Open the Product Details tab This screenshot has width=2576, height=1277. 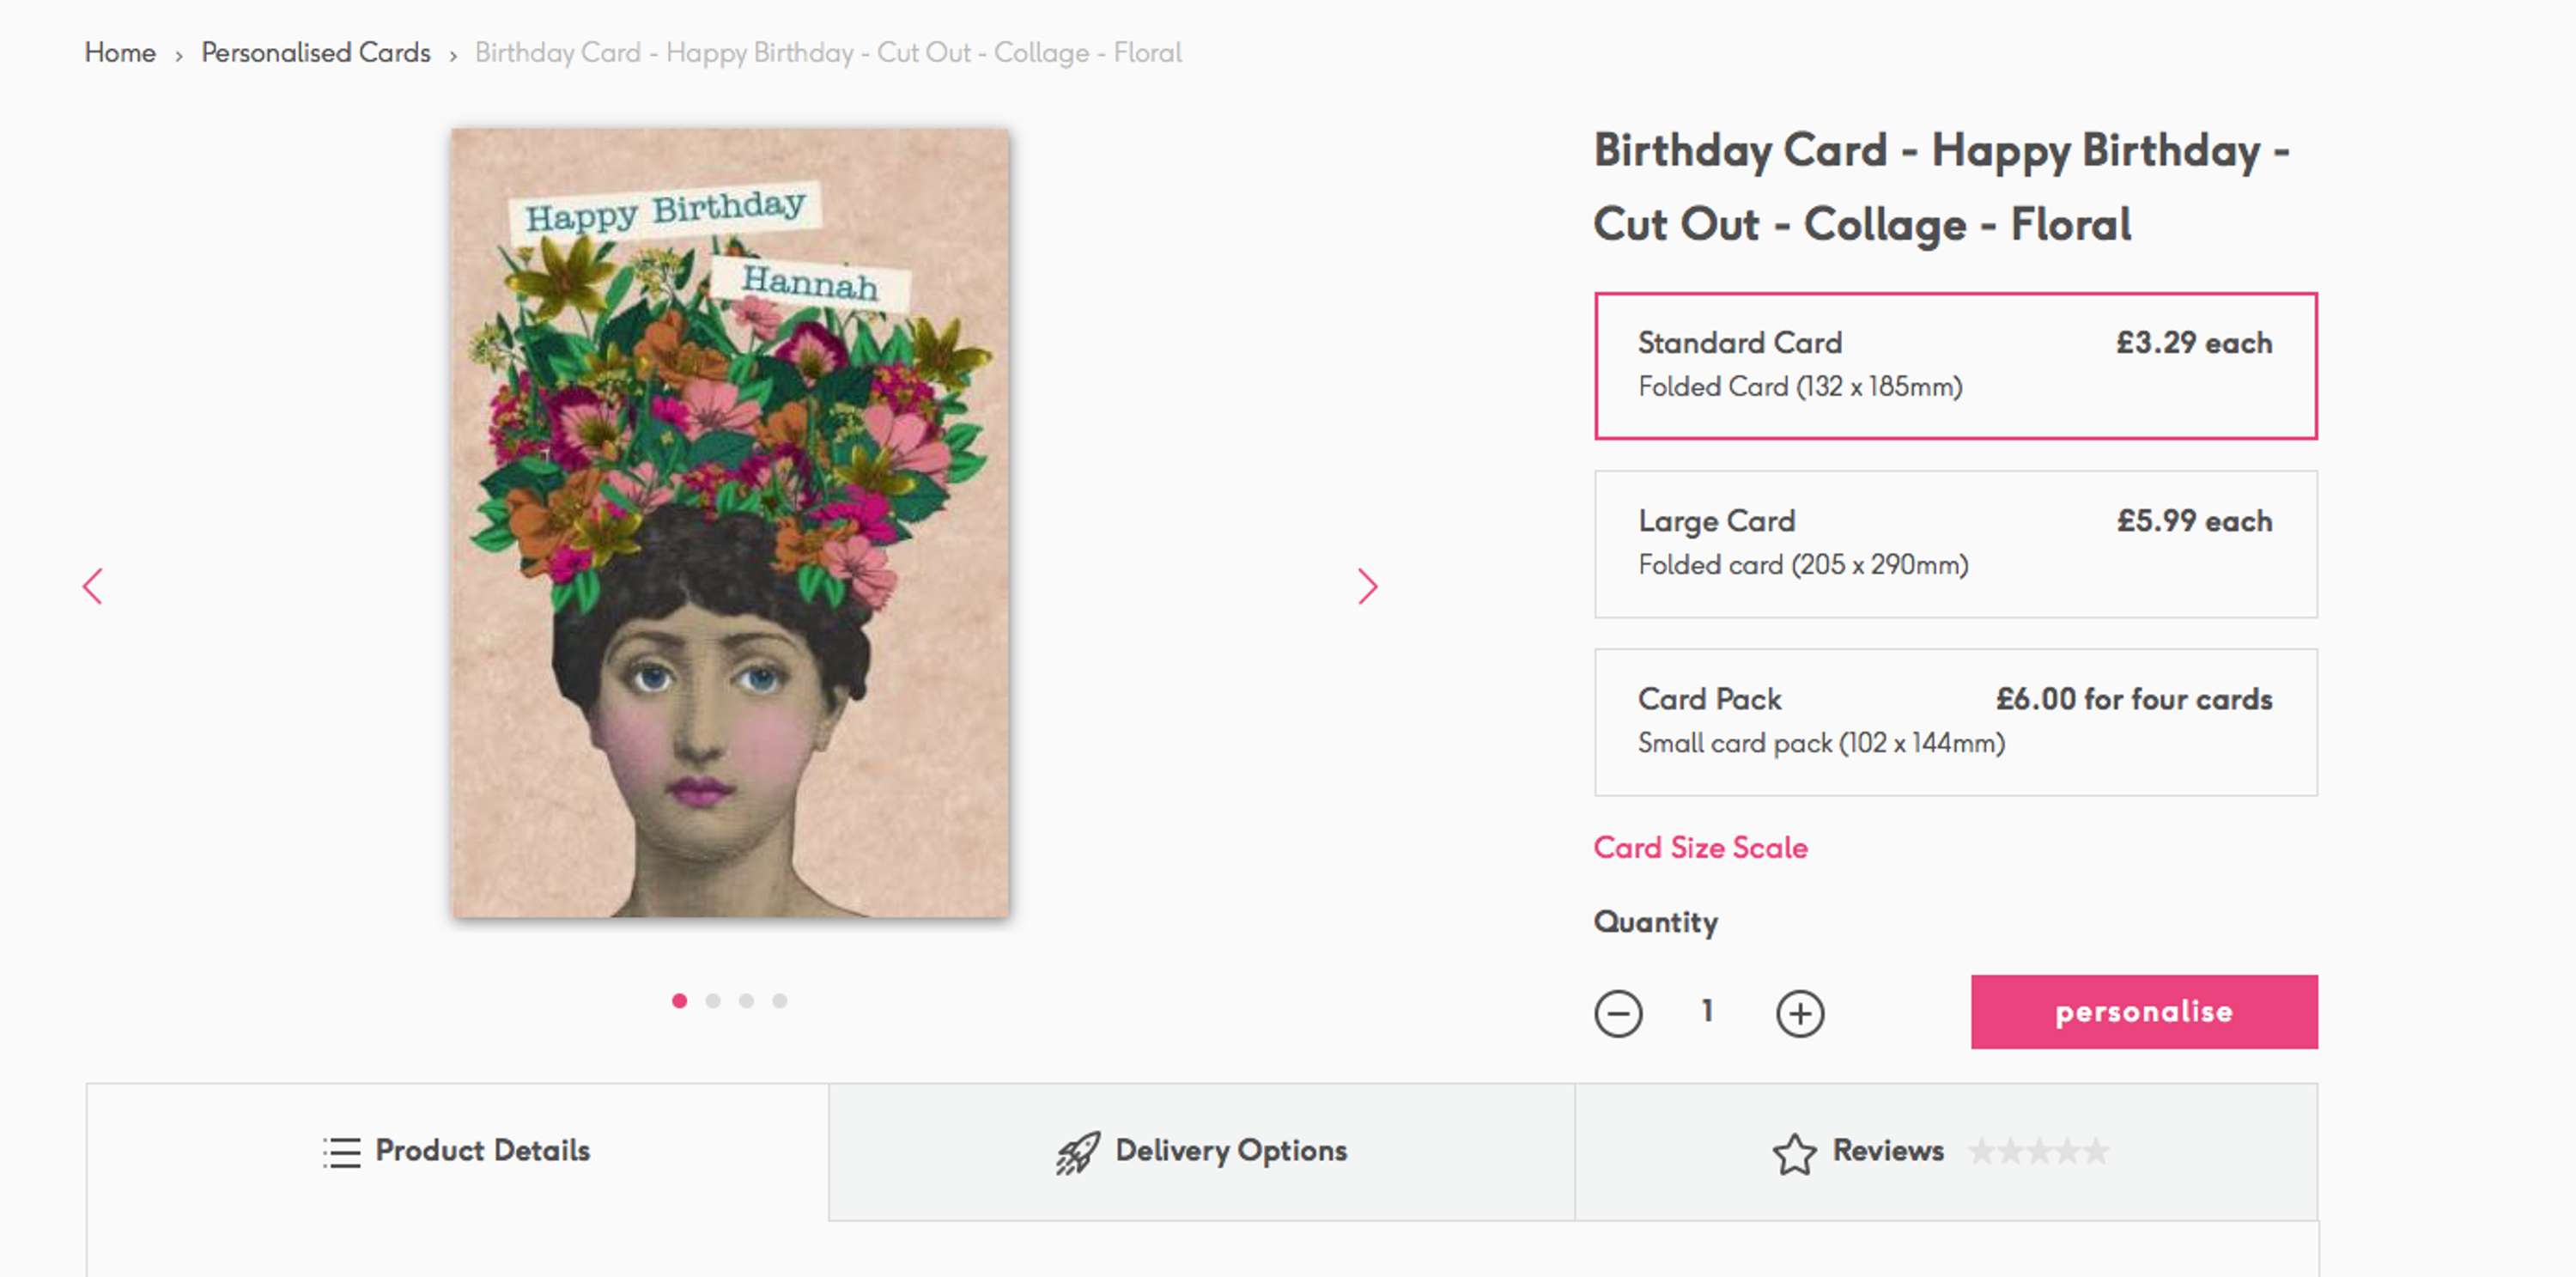457,1151
